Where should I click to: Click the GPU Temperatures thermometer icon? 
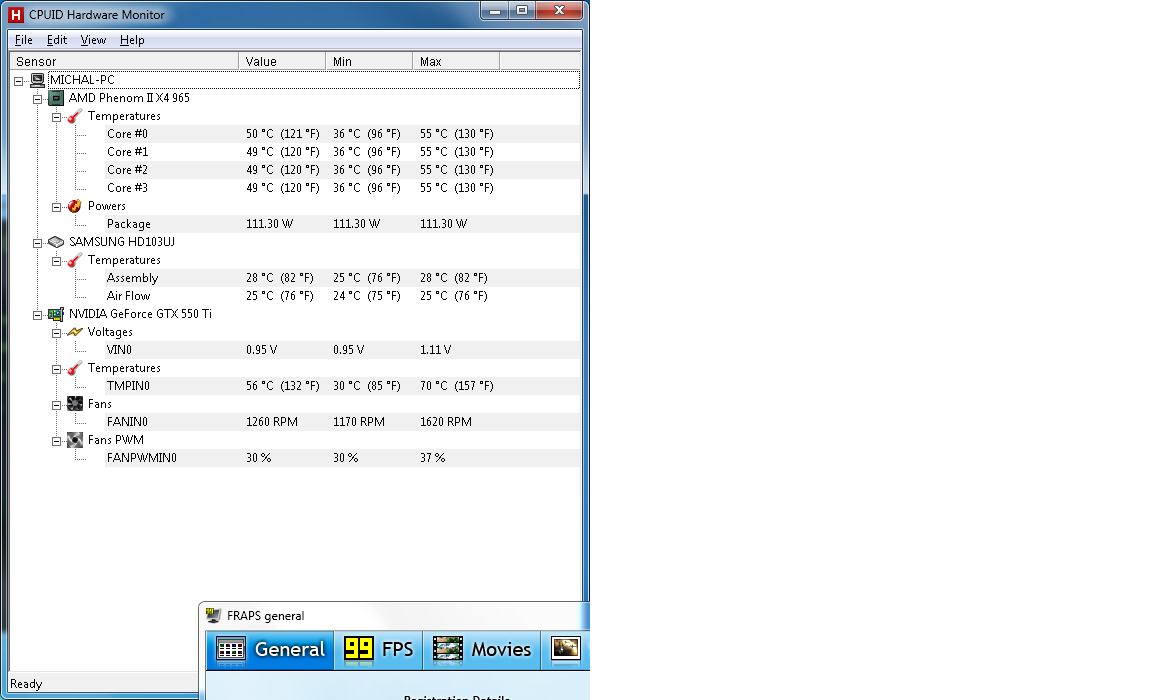75,368
